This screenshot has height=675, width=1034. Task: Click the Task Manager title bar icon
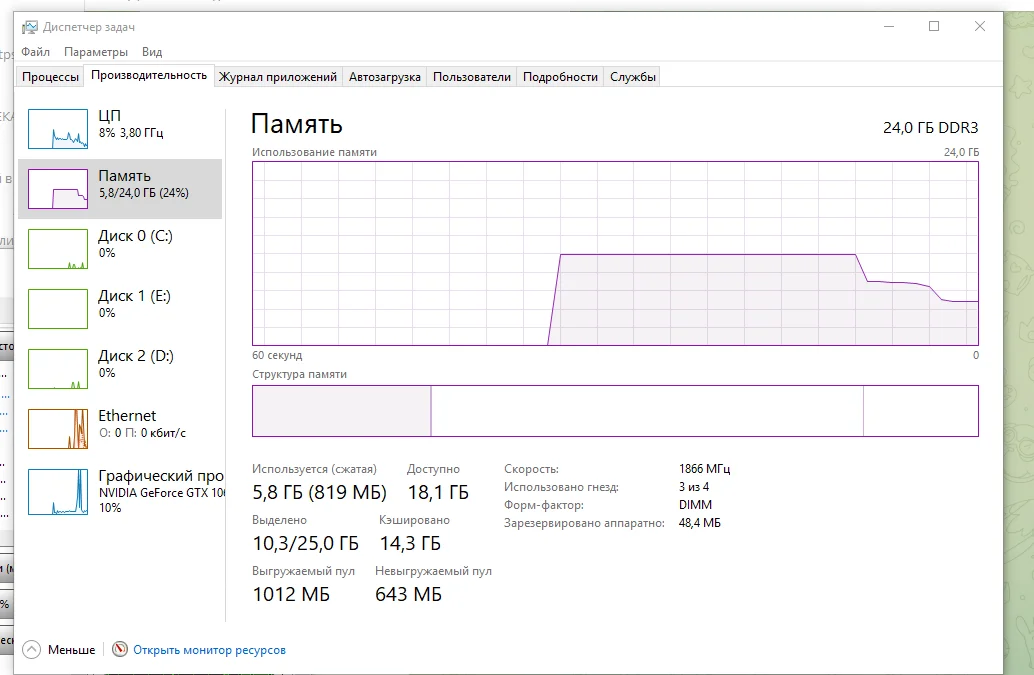tap(30, 27)
